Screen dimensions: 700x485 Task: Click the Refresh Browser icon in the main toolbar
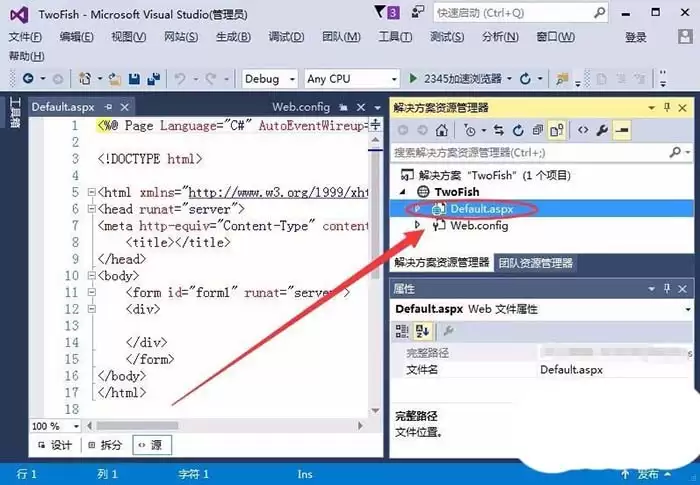[x=525, y=79]
